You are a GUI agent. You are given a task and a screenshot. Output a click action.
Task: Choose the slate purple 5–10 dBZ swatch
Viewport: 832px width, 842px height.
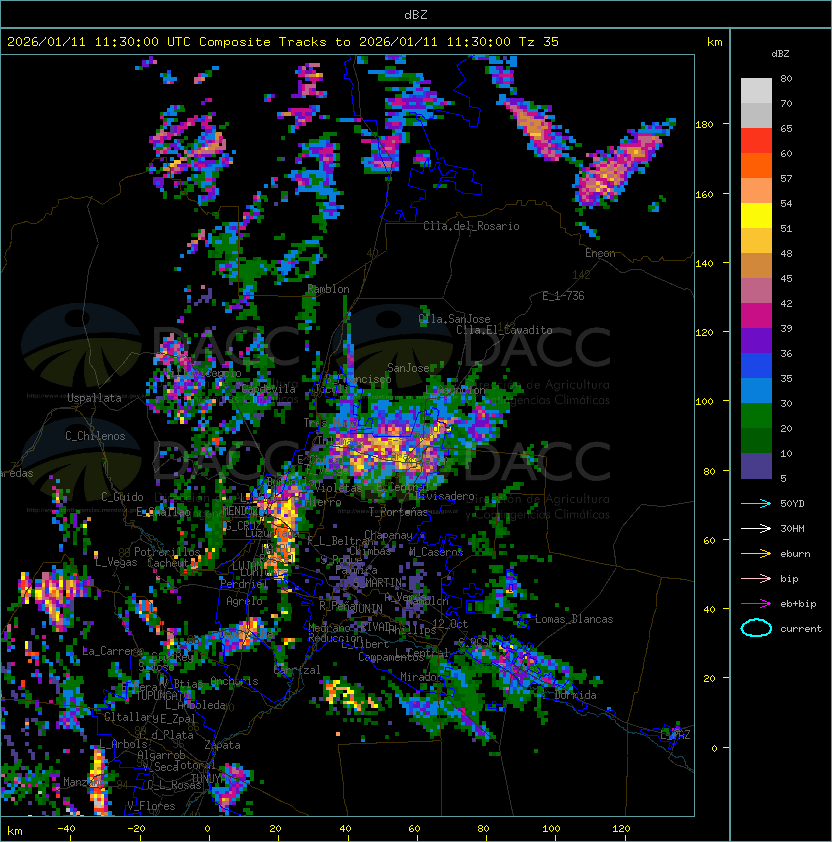coord(756,466)
